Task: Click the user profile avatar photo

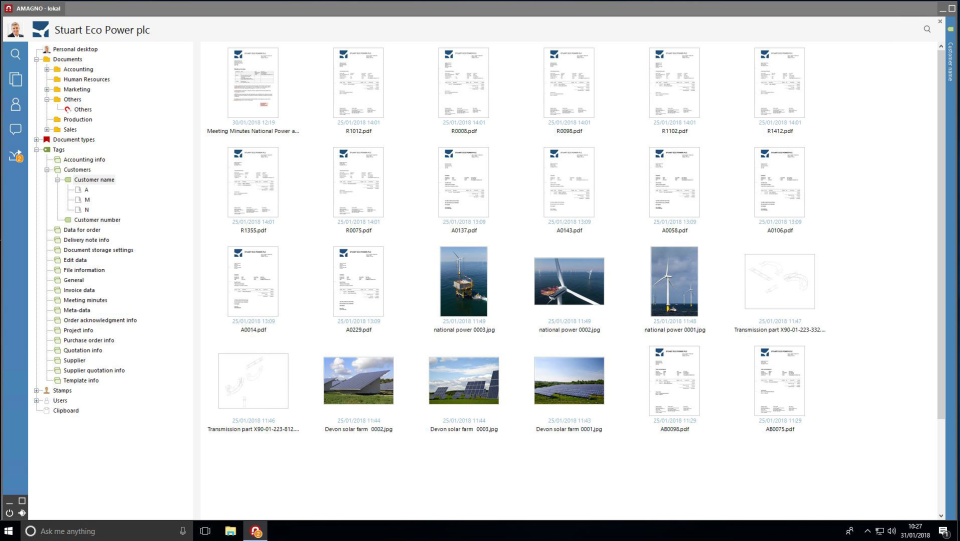Action: click(x=15, y=29)
